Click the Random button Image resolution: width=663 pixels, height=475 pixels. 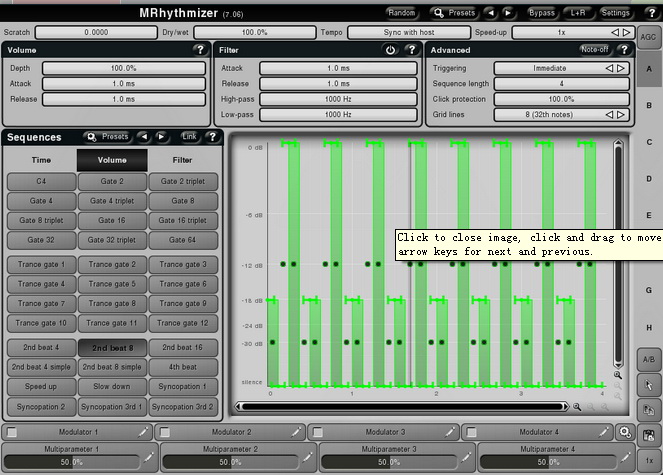click(x=402, y=13)
